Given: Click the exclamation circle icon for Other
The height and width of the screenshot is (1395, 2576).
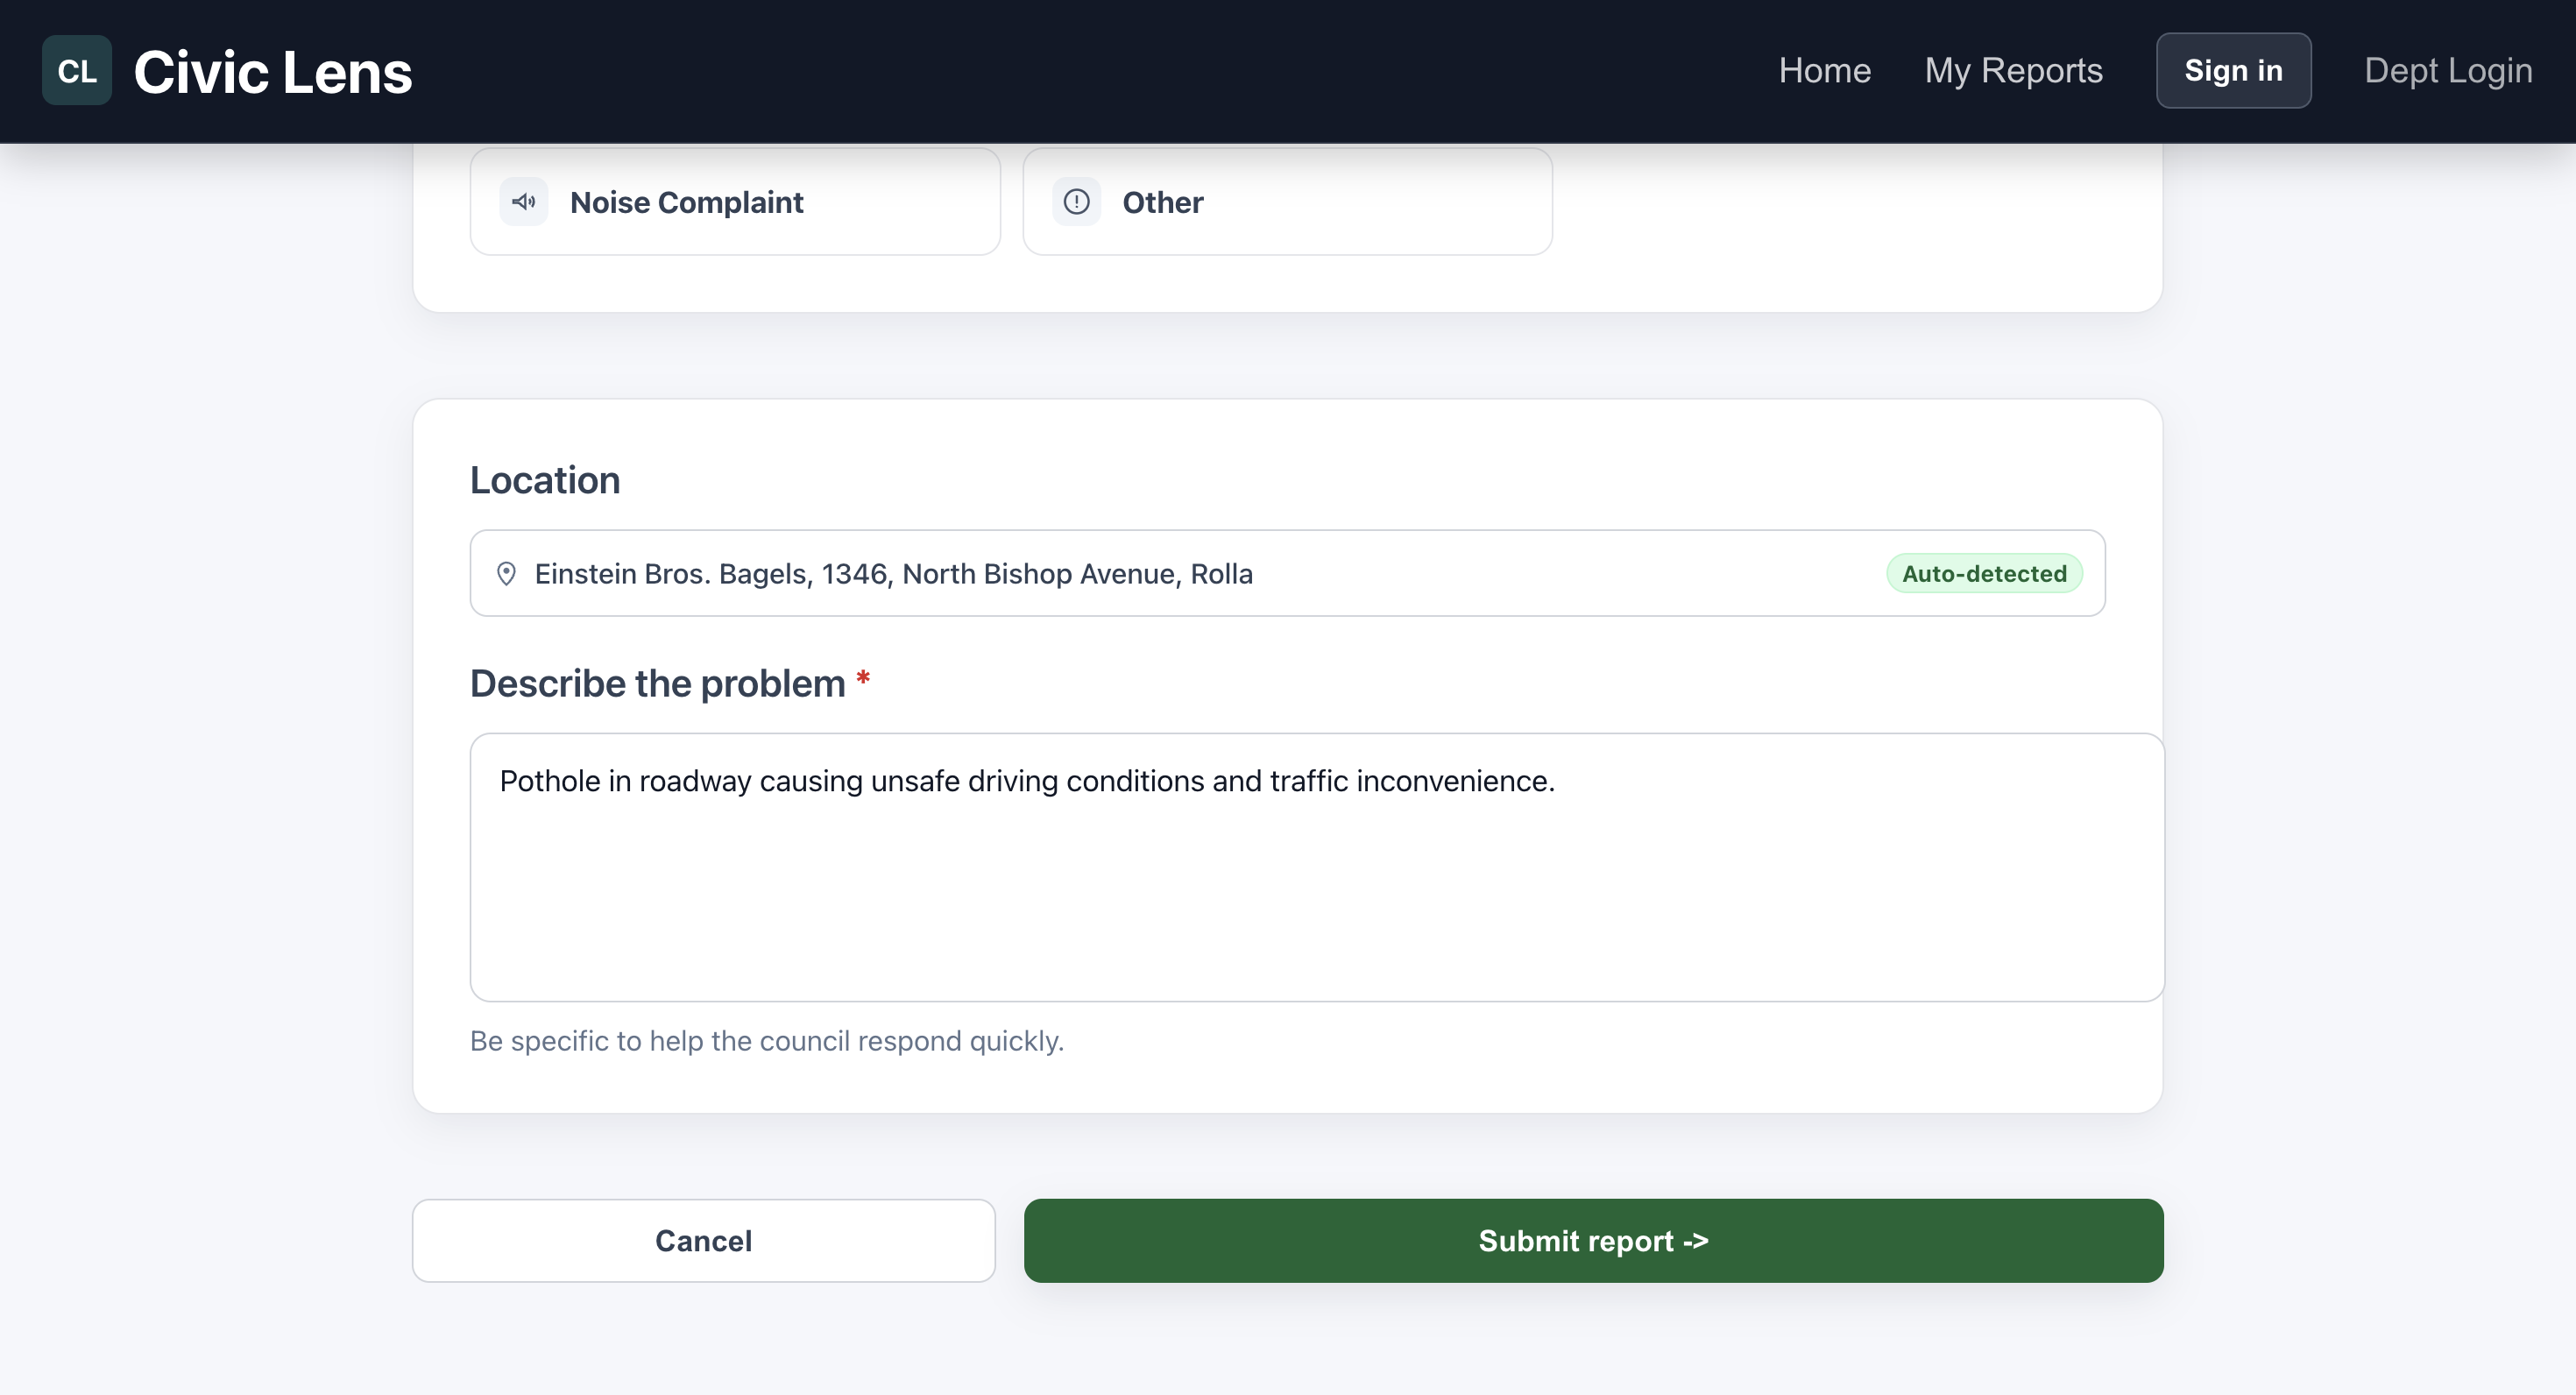Looking at the screenshot, I should tap(1076, 202).
